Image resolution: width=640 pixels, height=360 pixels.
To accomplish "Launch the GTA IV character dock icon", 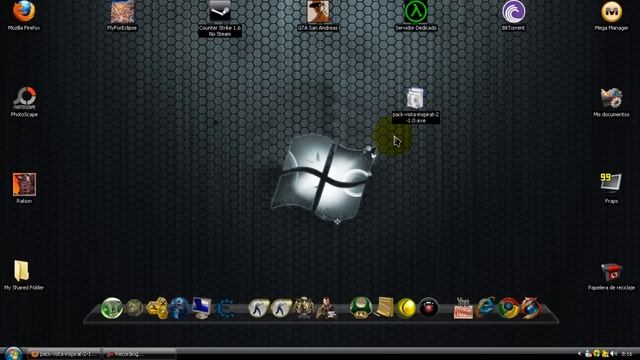I will click(327, 308).
